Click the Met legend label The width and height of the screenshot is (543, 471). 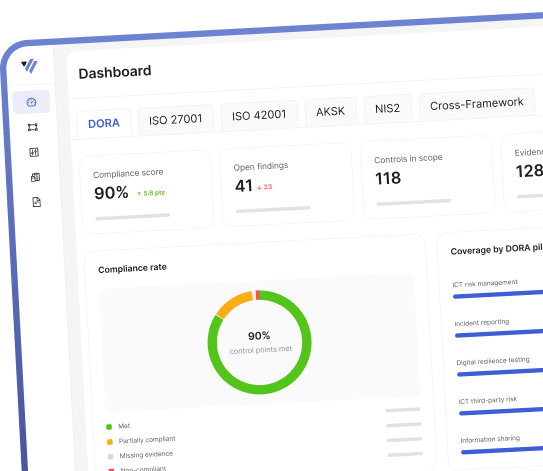[124, 426]
